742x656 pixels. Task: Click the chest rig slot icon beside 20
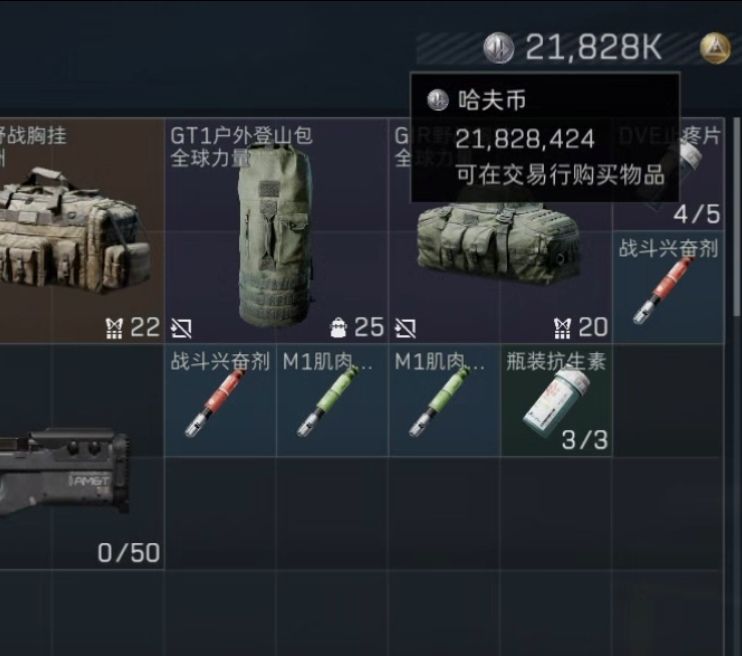click(x=562, y=328)
